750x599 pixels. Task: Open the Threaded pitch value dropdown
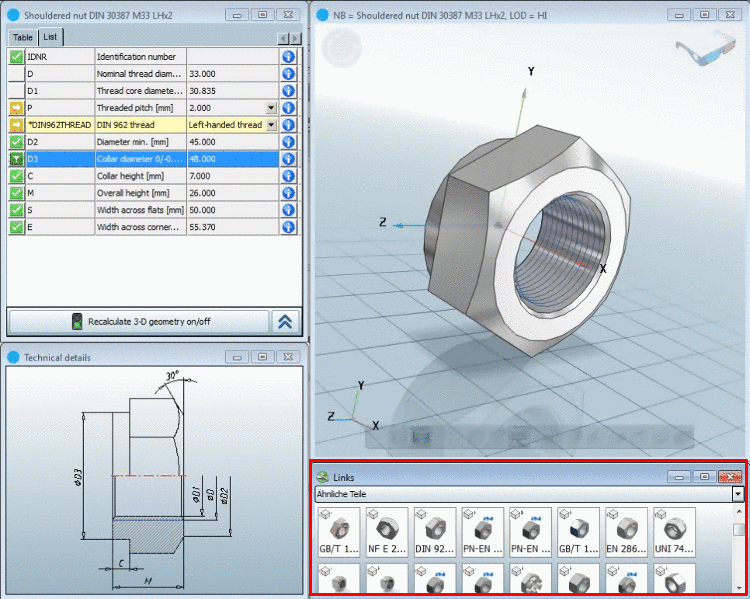point(271,108)
